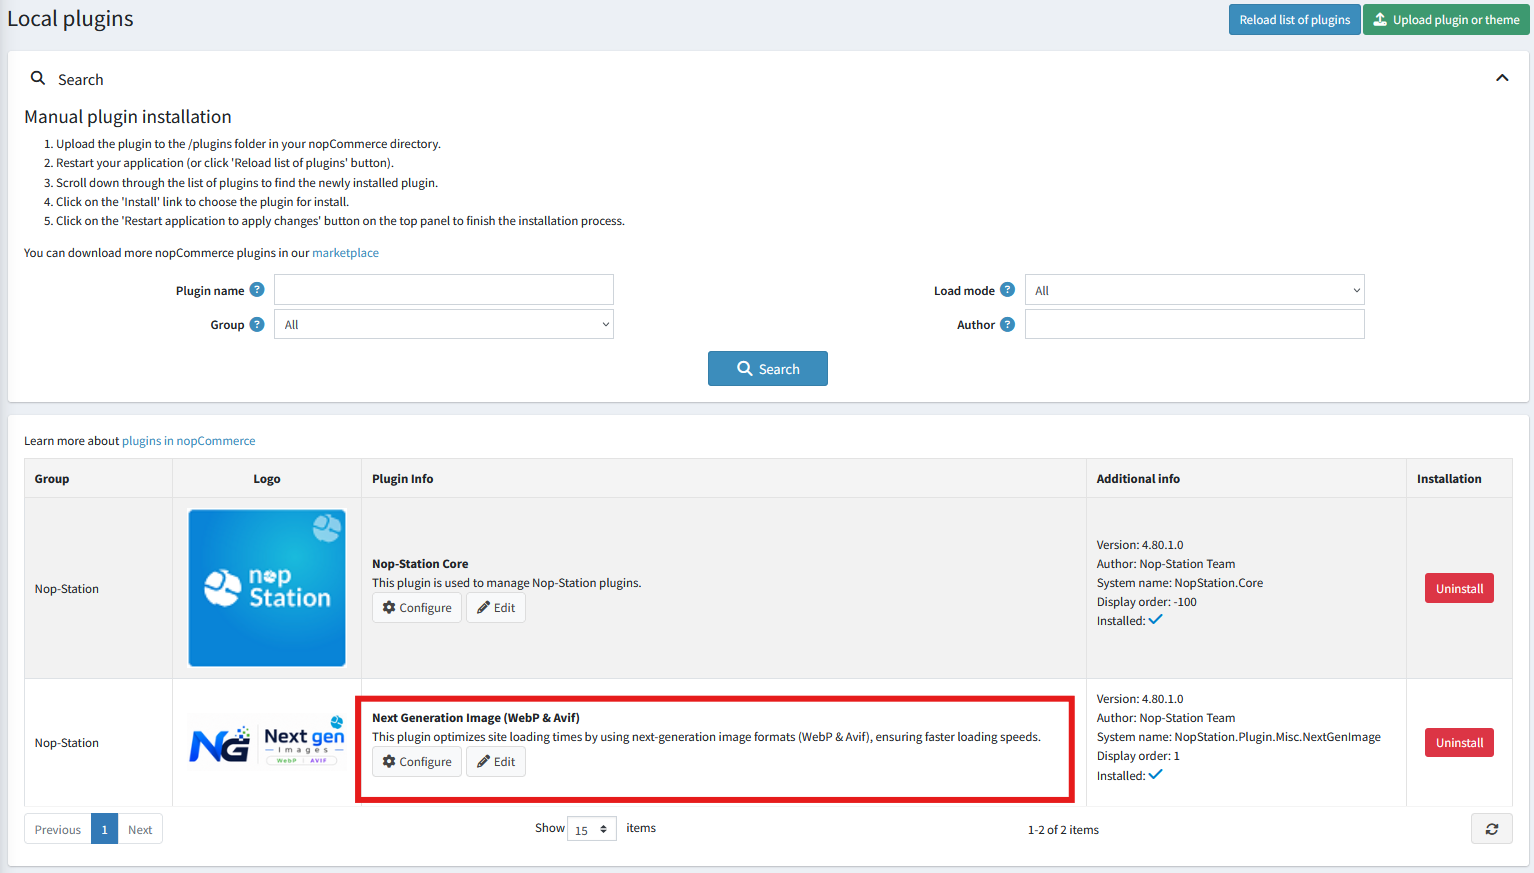Viewport: 1534px width, 873px height.
Task: Click 'Next Generation Image (WebP & Avif)' title
Action: (x=476, y=718)
